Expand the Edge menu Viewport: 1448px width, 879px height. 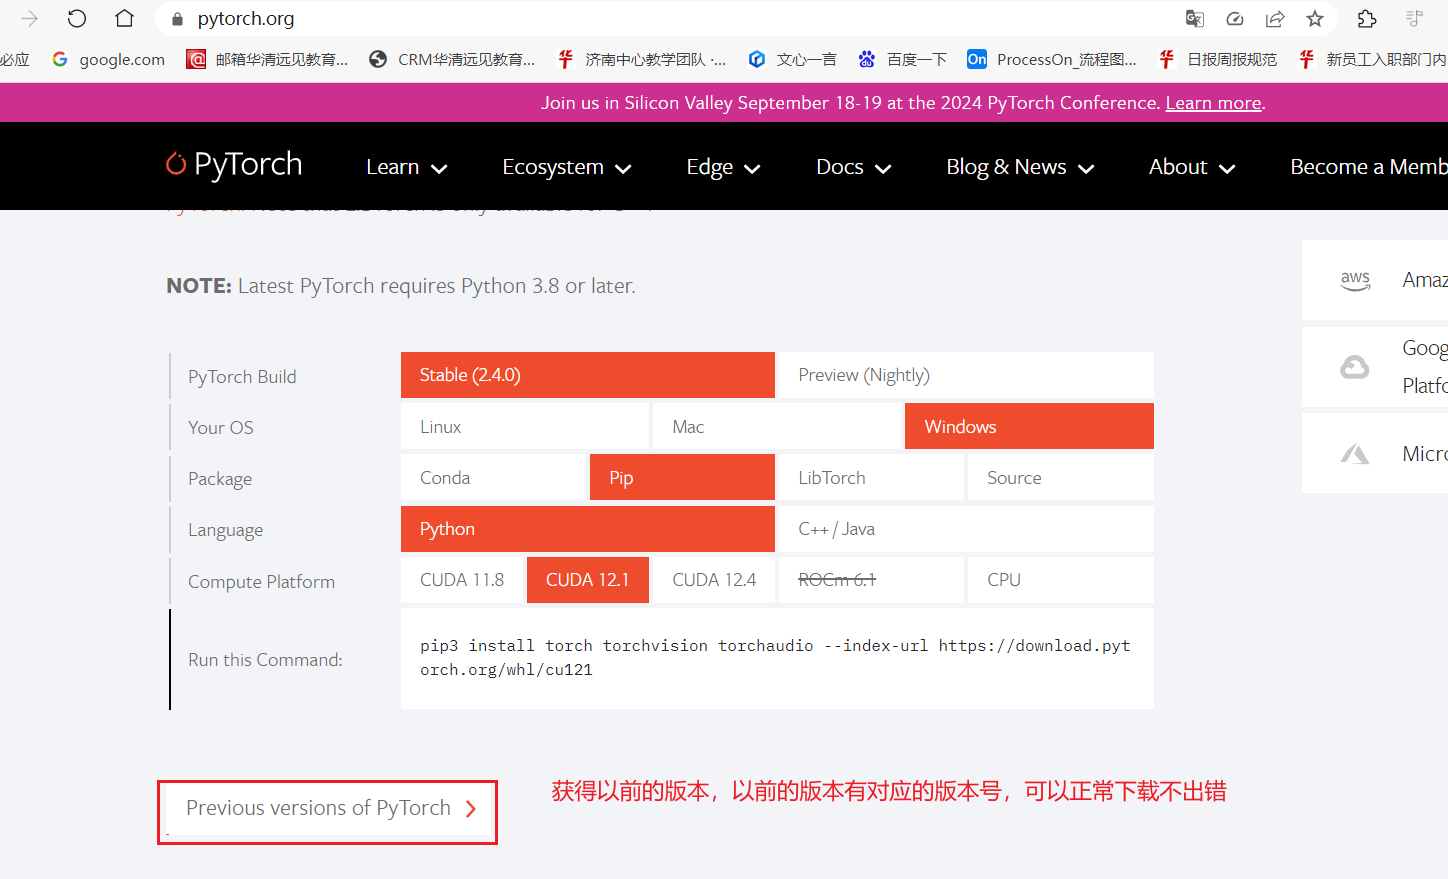723,167
